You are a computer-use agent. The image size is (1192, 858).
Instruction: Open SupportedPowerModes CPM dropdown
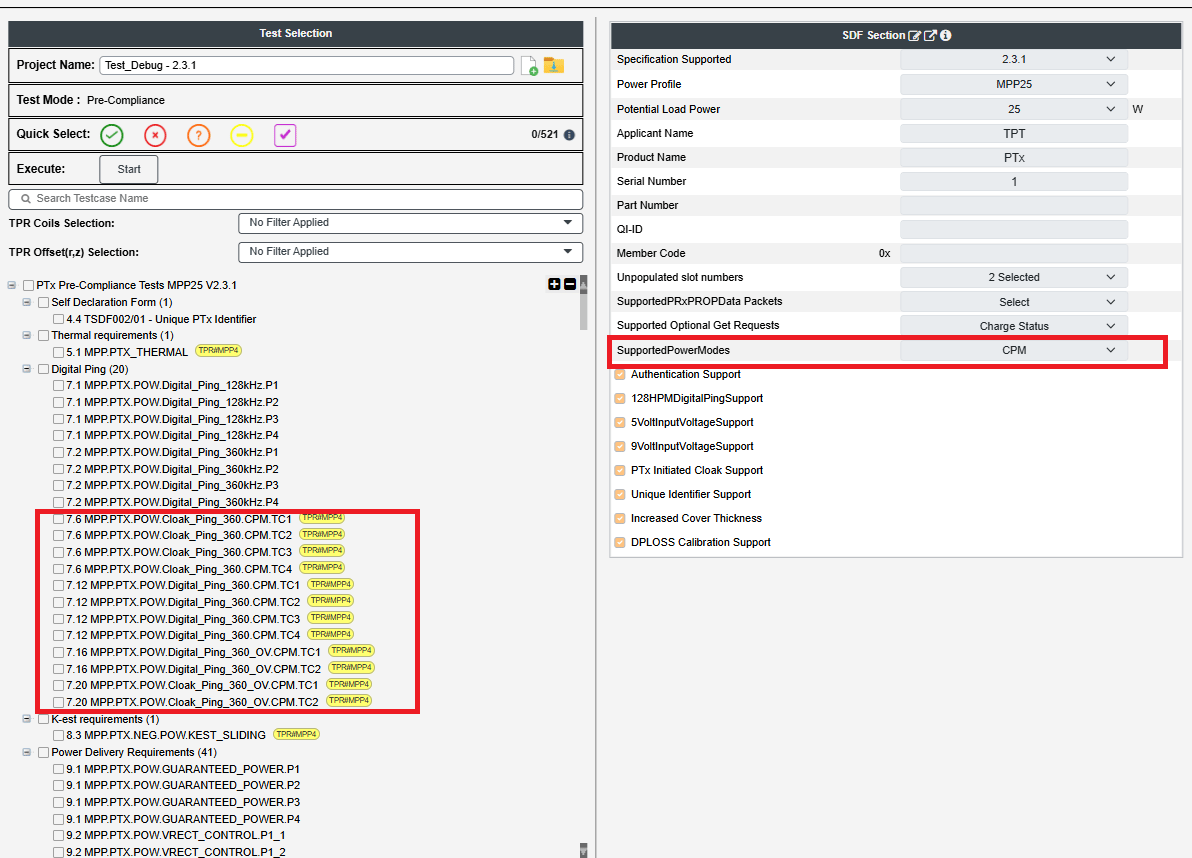point(1013,350)
